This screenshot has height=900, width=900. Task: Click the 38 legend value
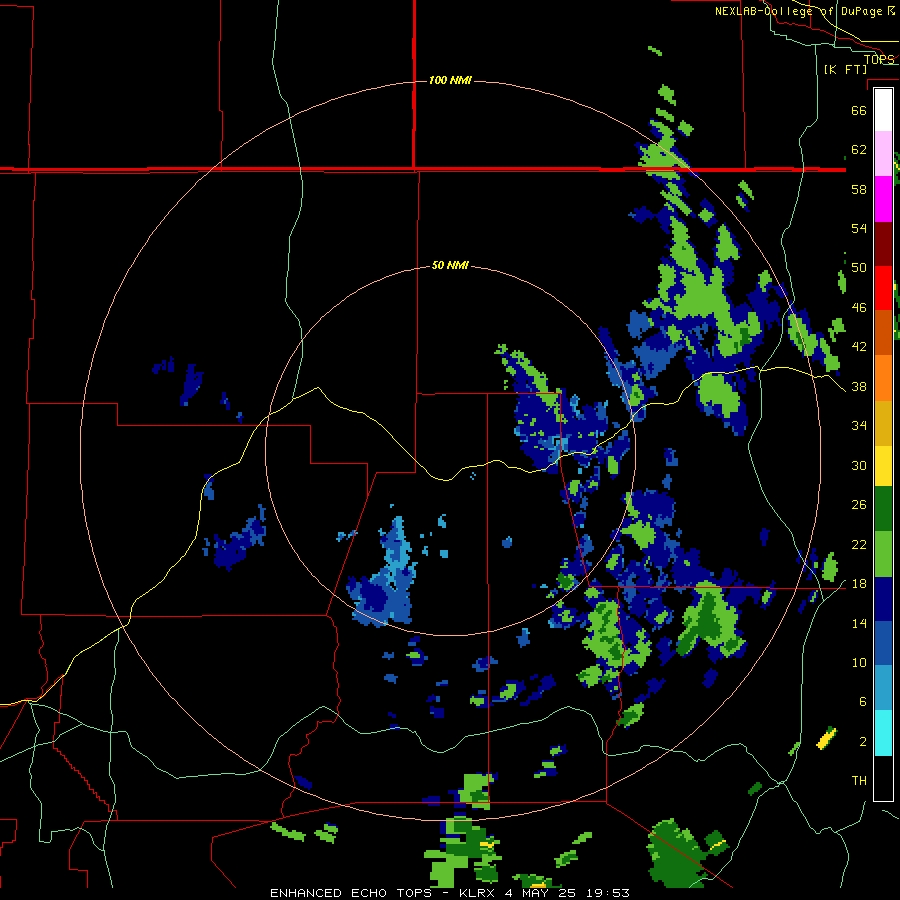tap(859, 386)
